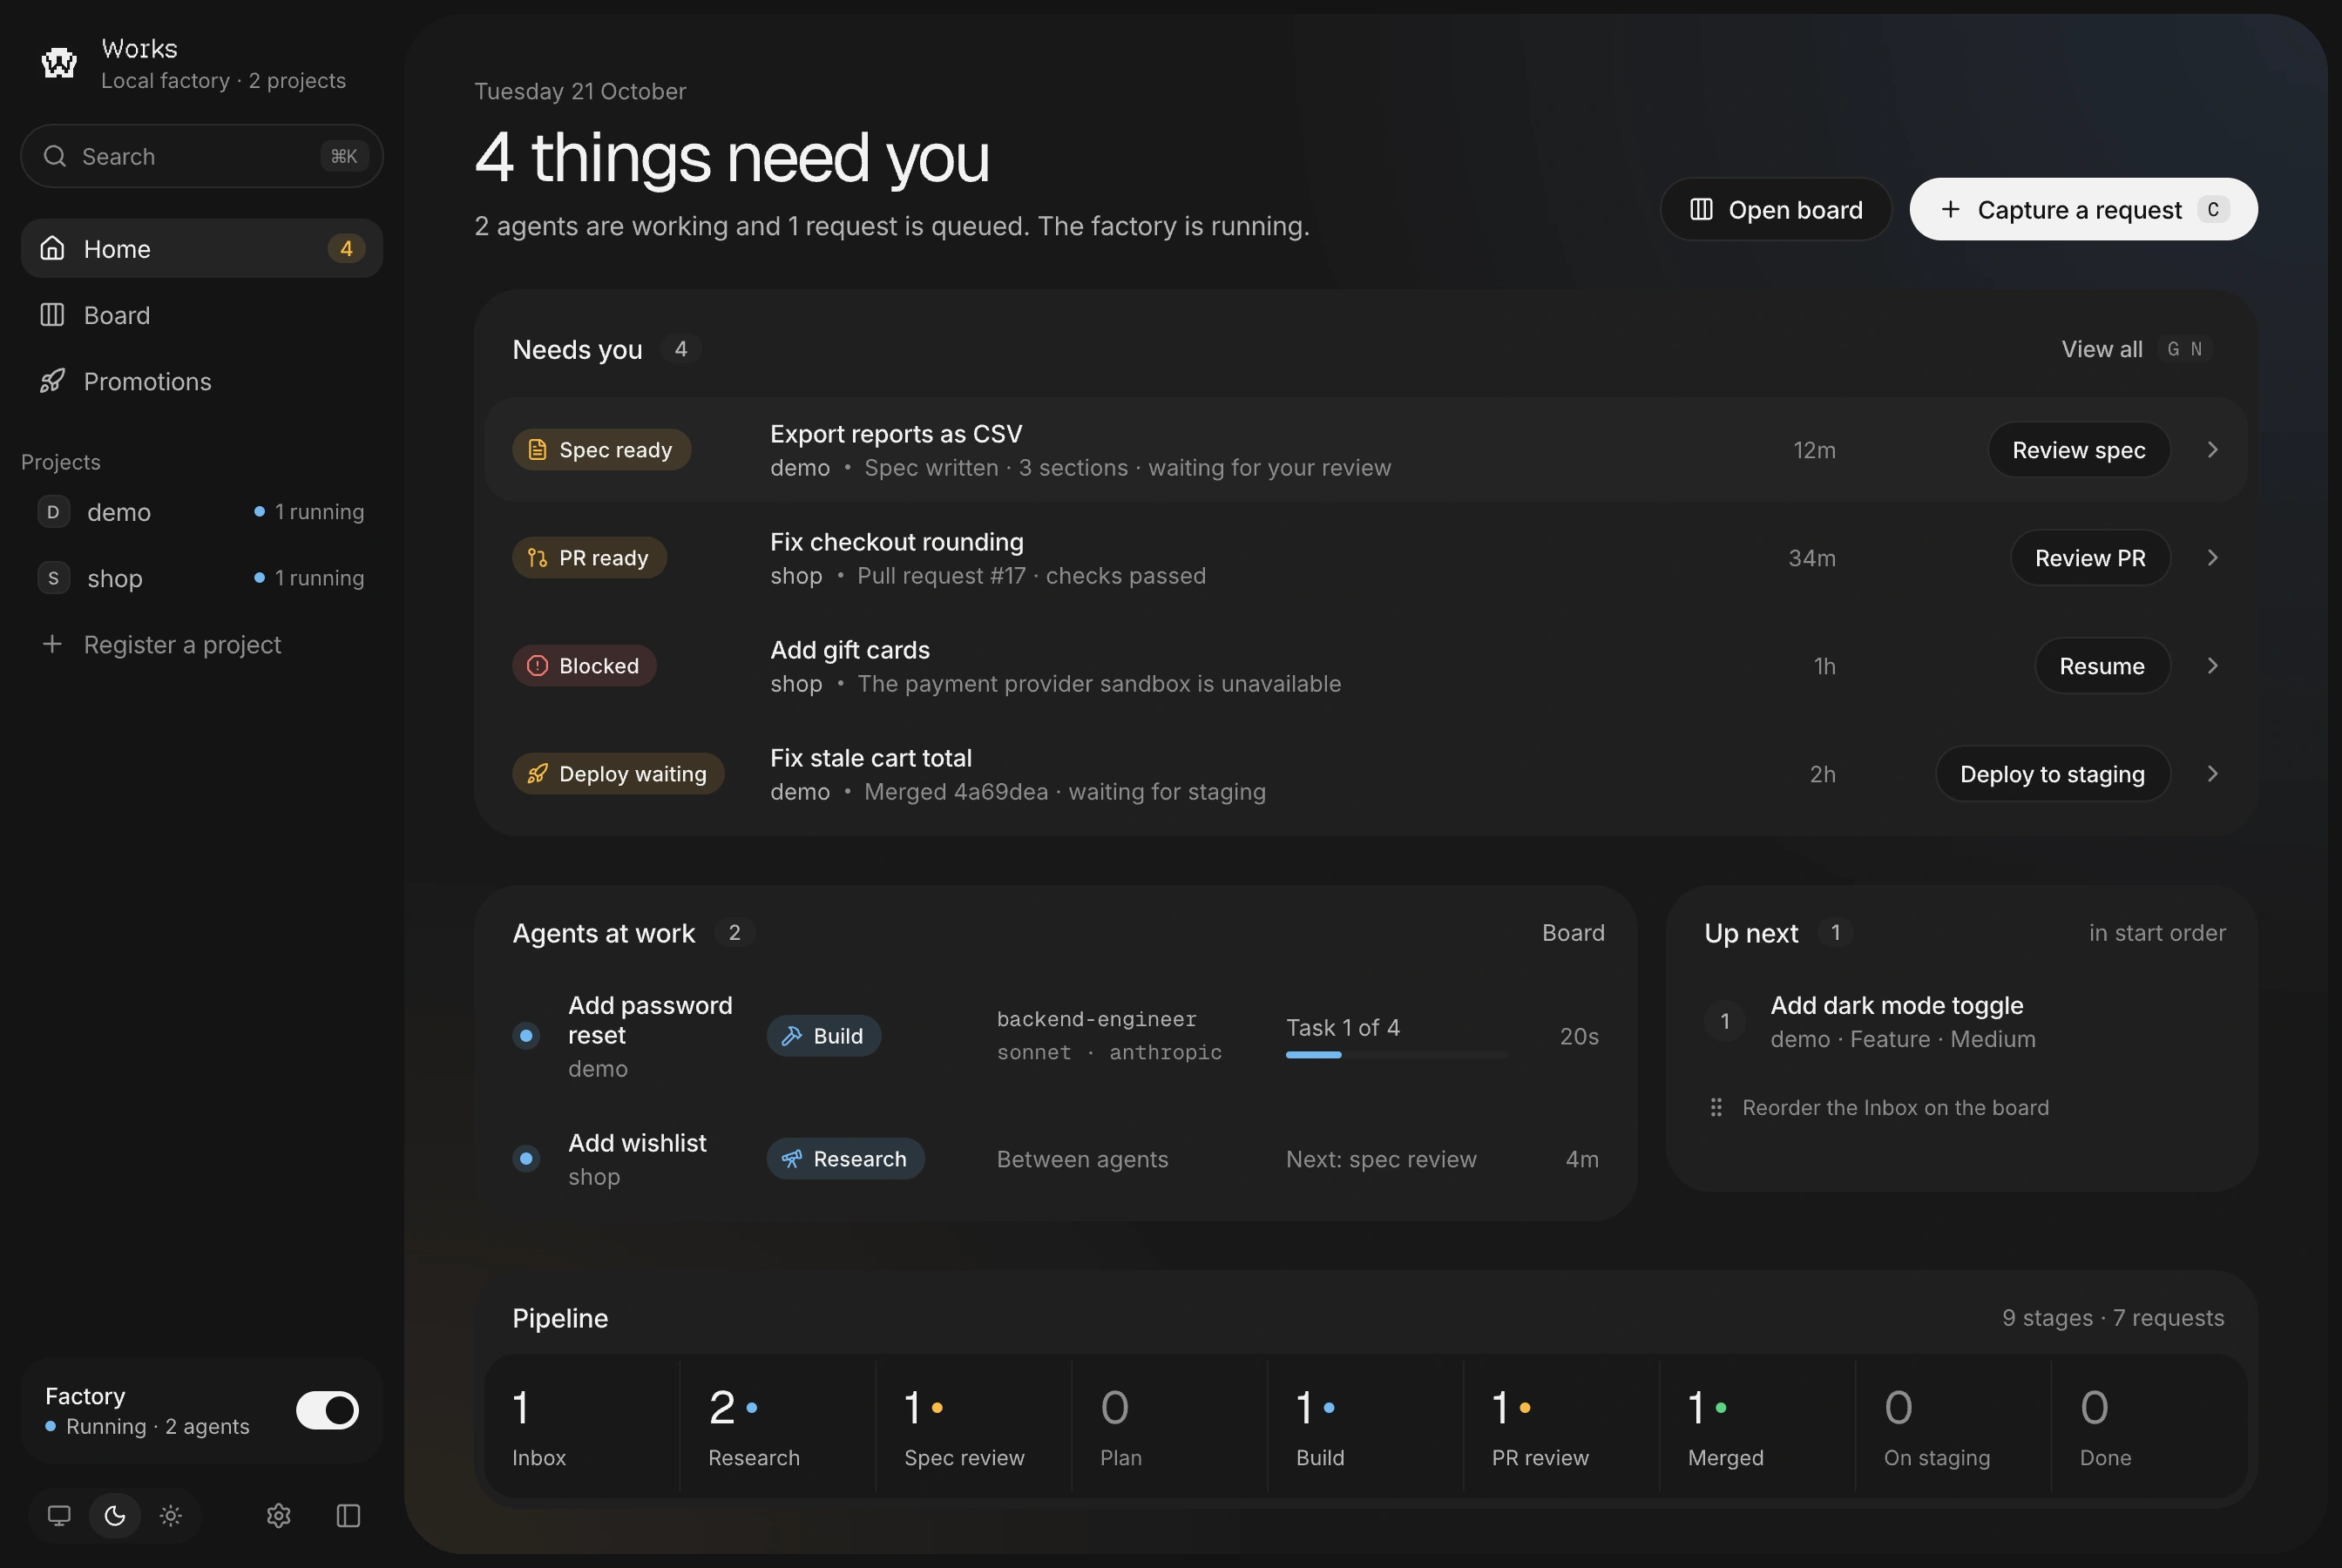Click Review PR button
Viewport: 2342px width, 1568px height.
click(x=2090, y=558)
